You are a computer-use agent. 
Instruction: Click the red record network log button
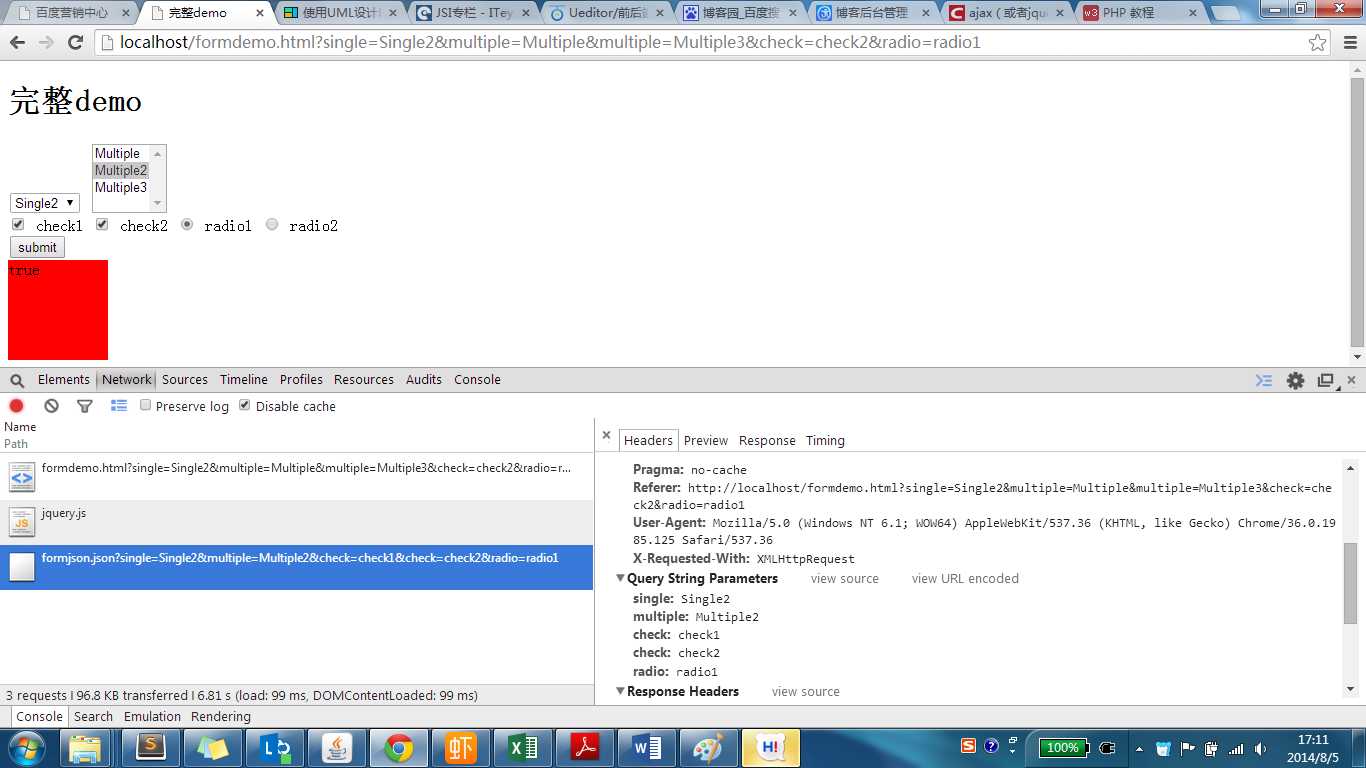click(16, 406)
